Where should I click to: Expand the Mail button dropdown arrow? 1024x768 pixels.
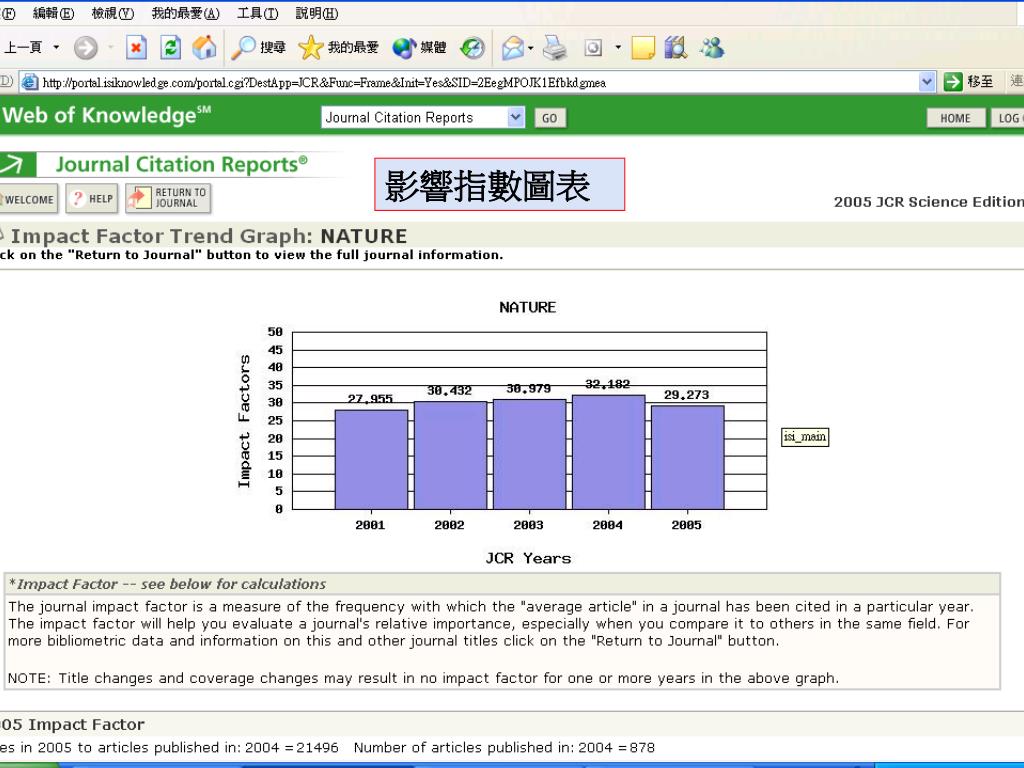pyautogui.click(x=531, y=48)
